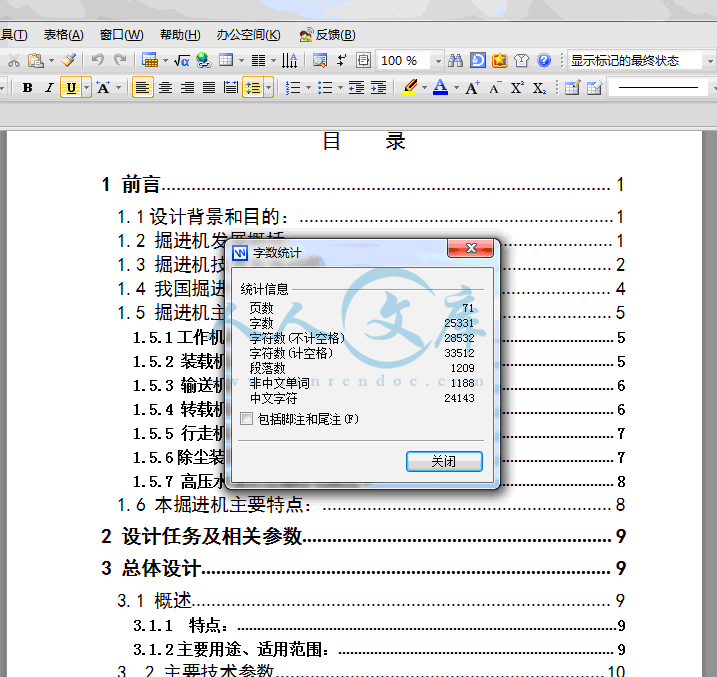The width and height of the screenshot is (717, 677).
Task: Open the numbered list dropdown arrow
Action: click(308, 87)
